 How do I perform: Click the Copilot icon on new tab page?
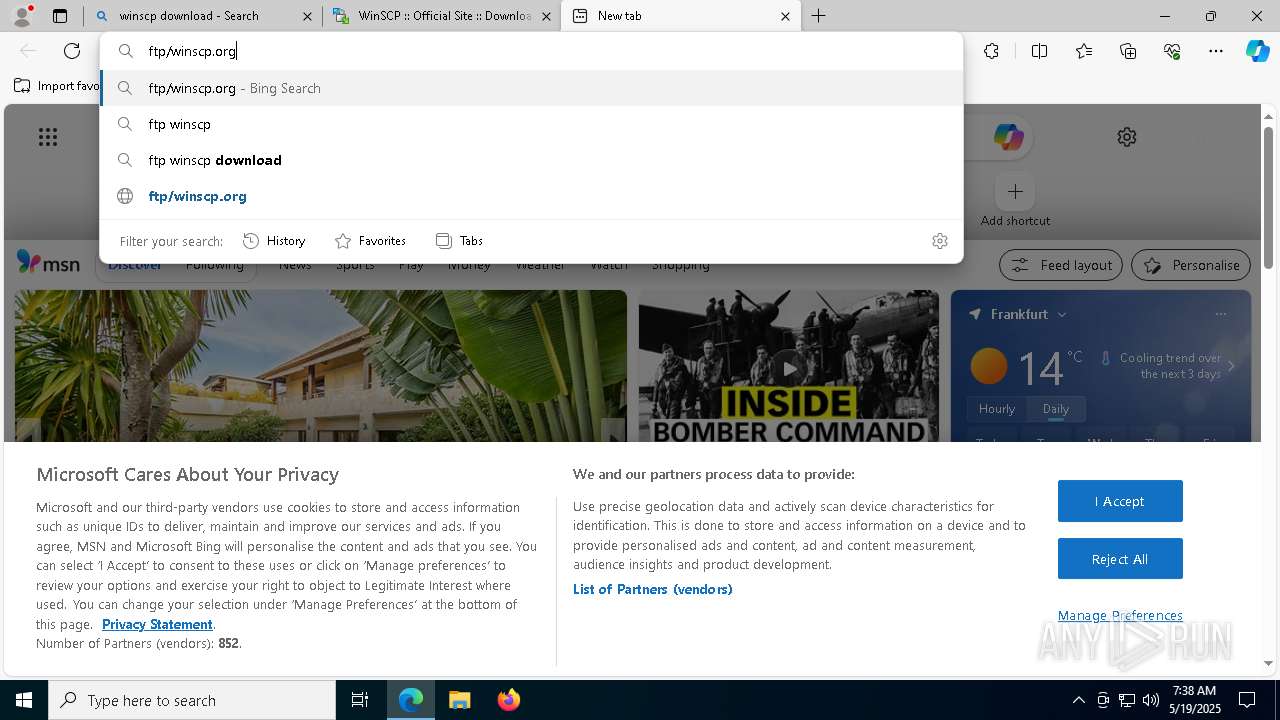1008,137
